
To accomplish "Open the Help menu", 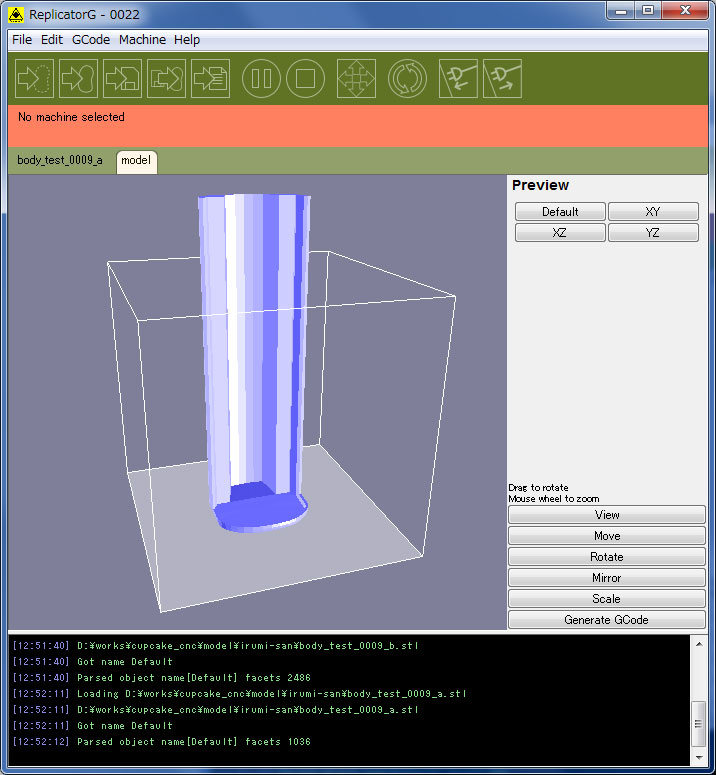I will click(x=187, y=40).
